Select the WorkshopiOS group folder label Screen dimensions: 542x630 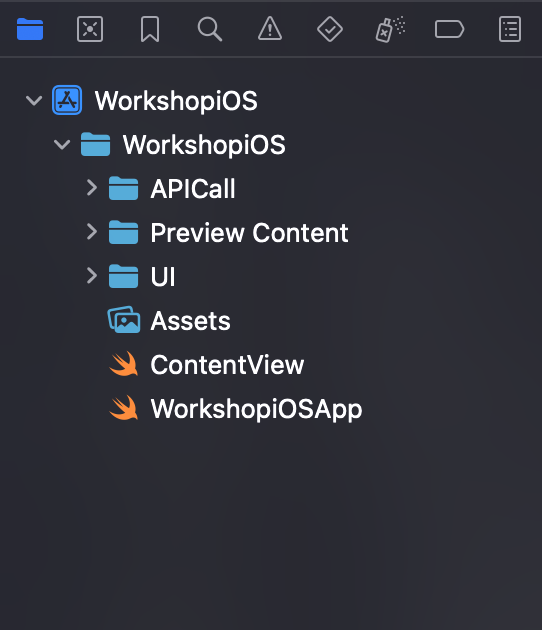pos(204,145)
